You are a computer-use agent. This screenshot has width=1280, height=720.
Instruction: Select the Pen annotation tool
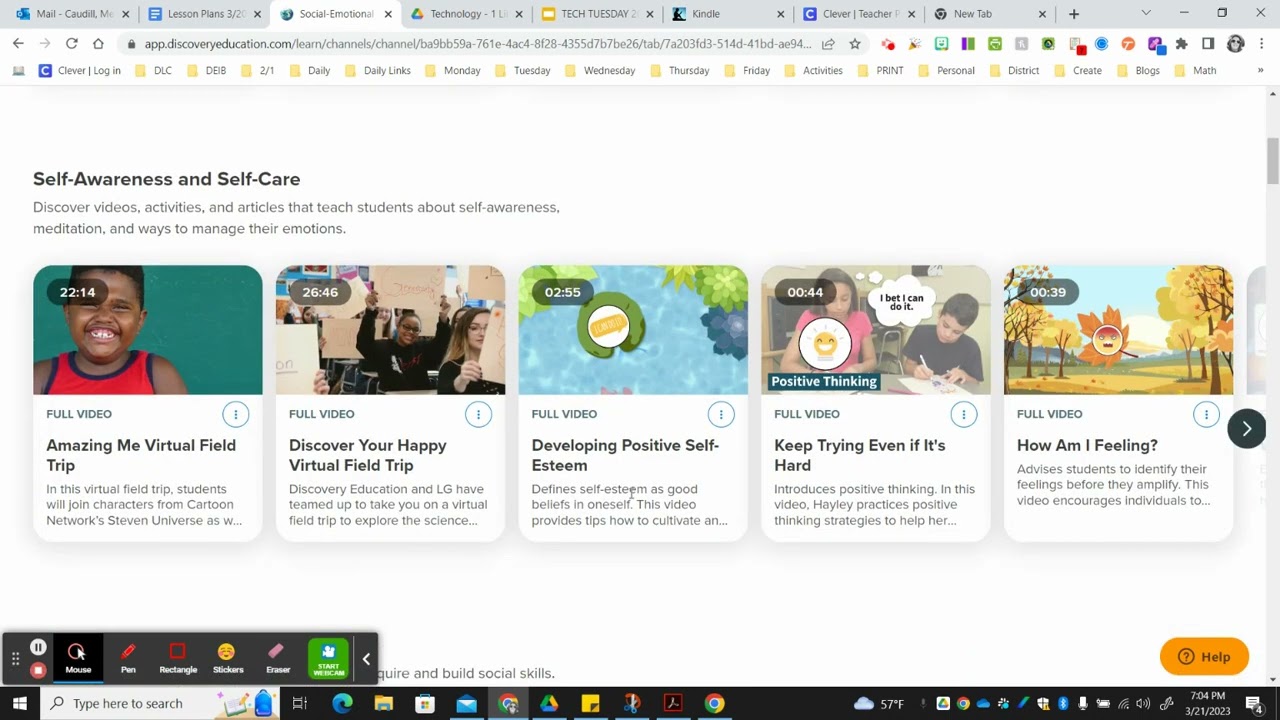click(128, 658)
